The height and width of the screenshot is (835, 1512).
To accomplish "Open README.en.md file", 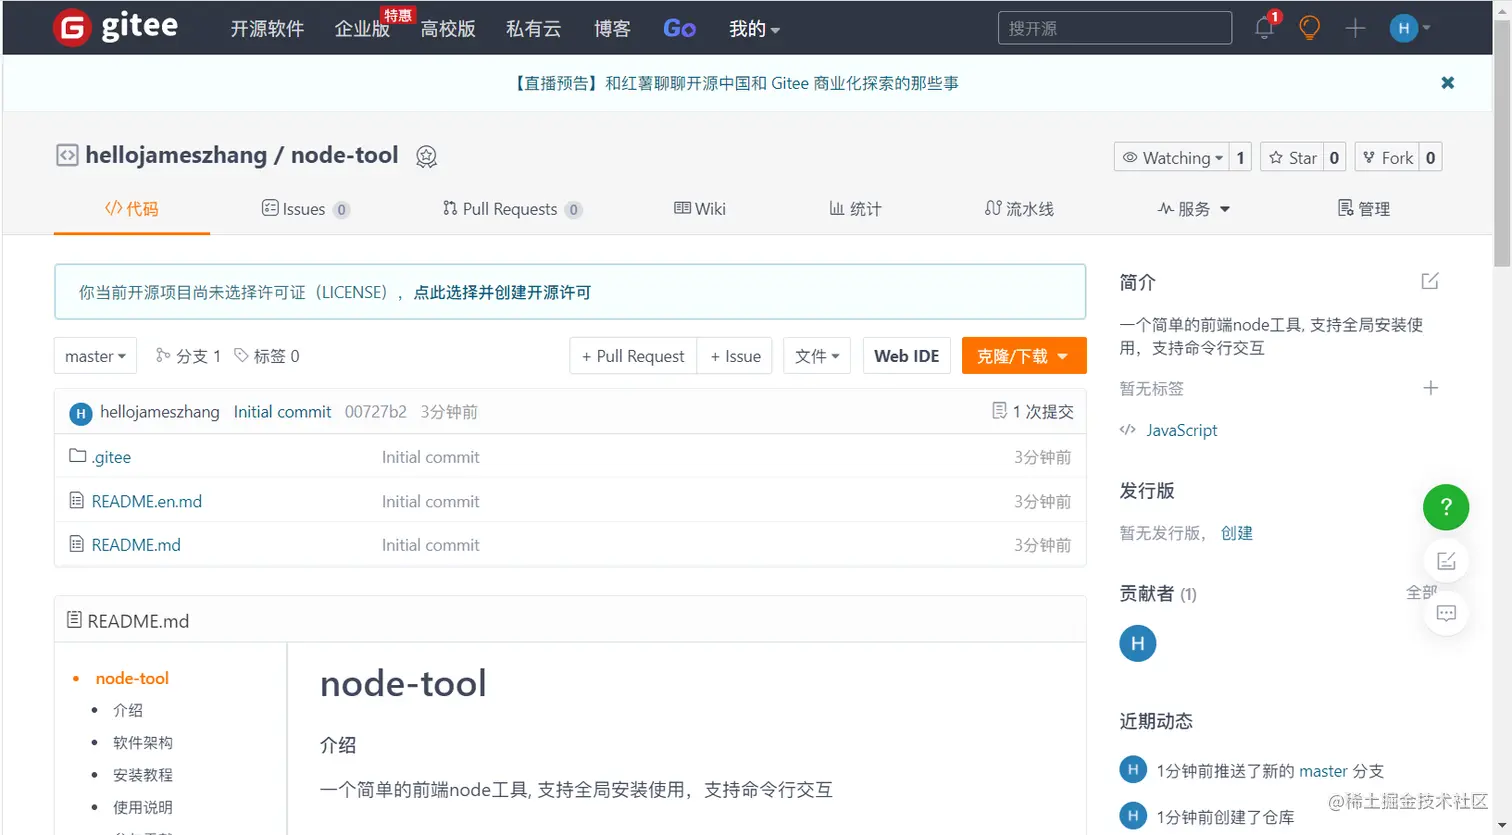I will tap(147, 501).
